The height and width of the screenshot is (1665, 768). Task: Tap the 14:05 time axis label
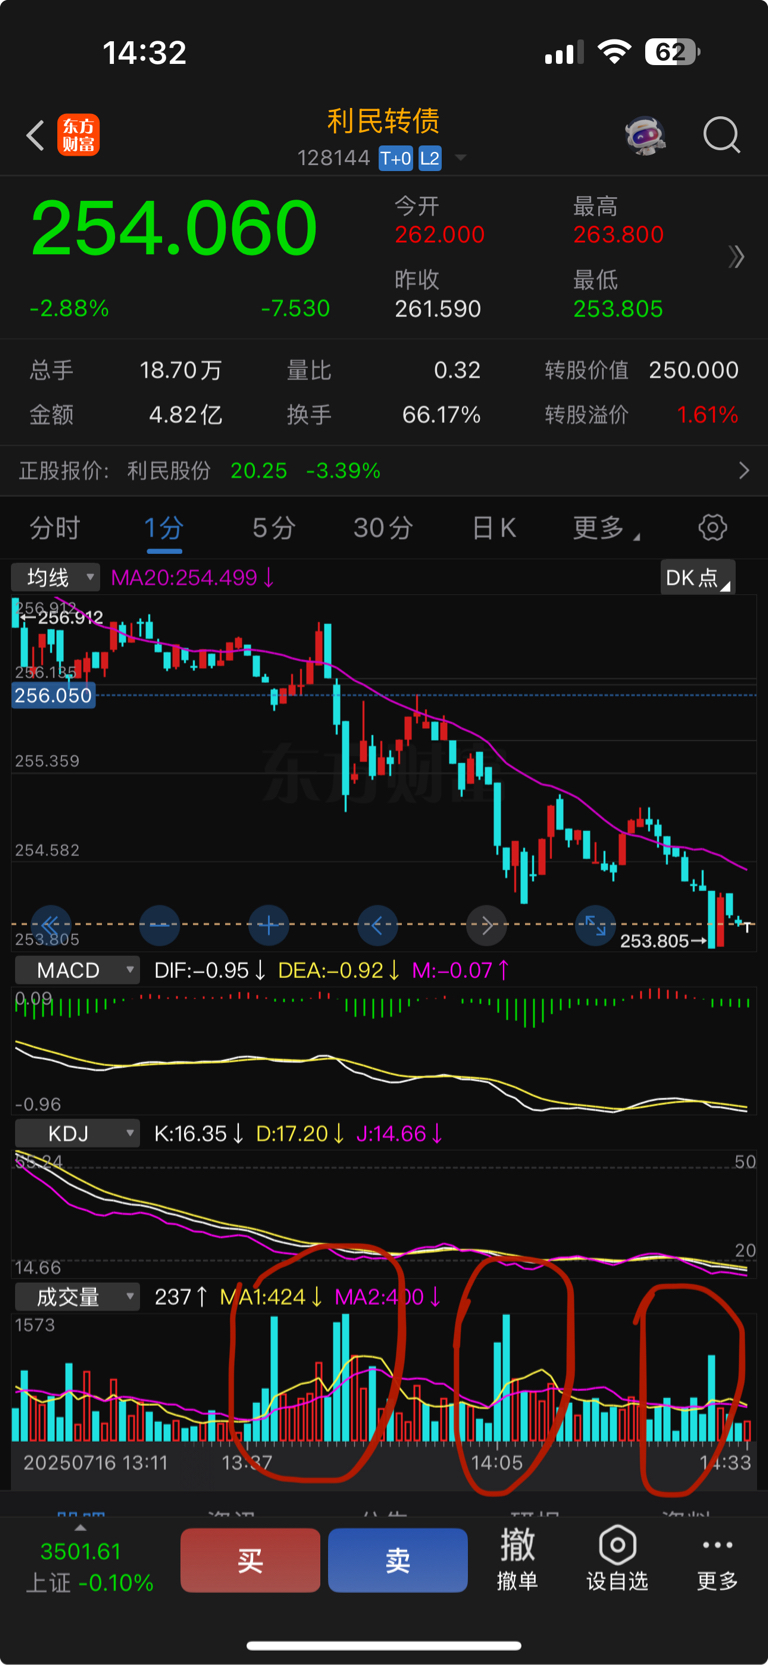[497, 1462]
